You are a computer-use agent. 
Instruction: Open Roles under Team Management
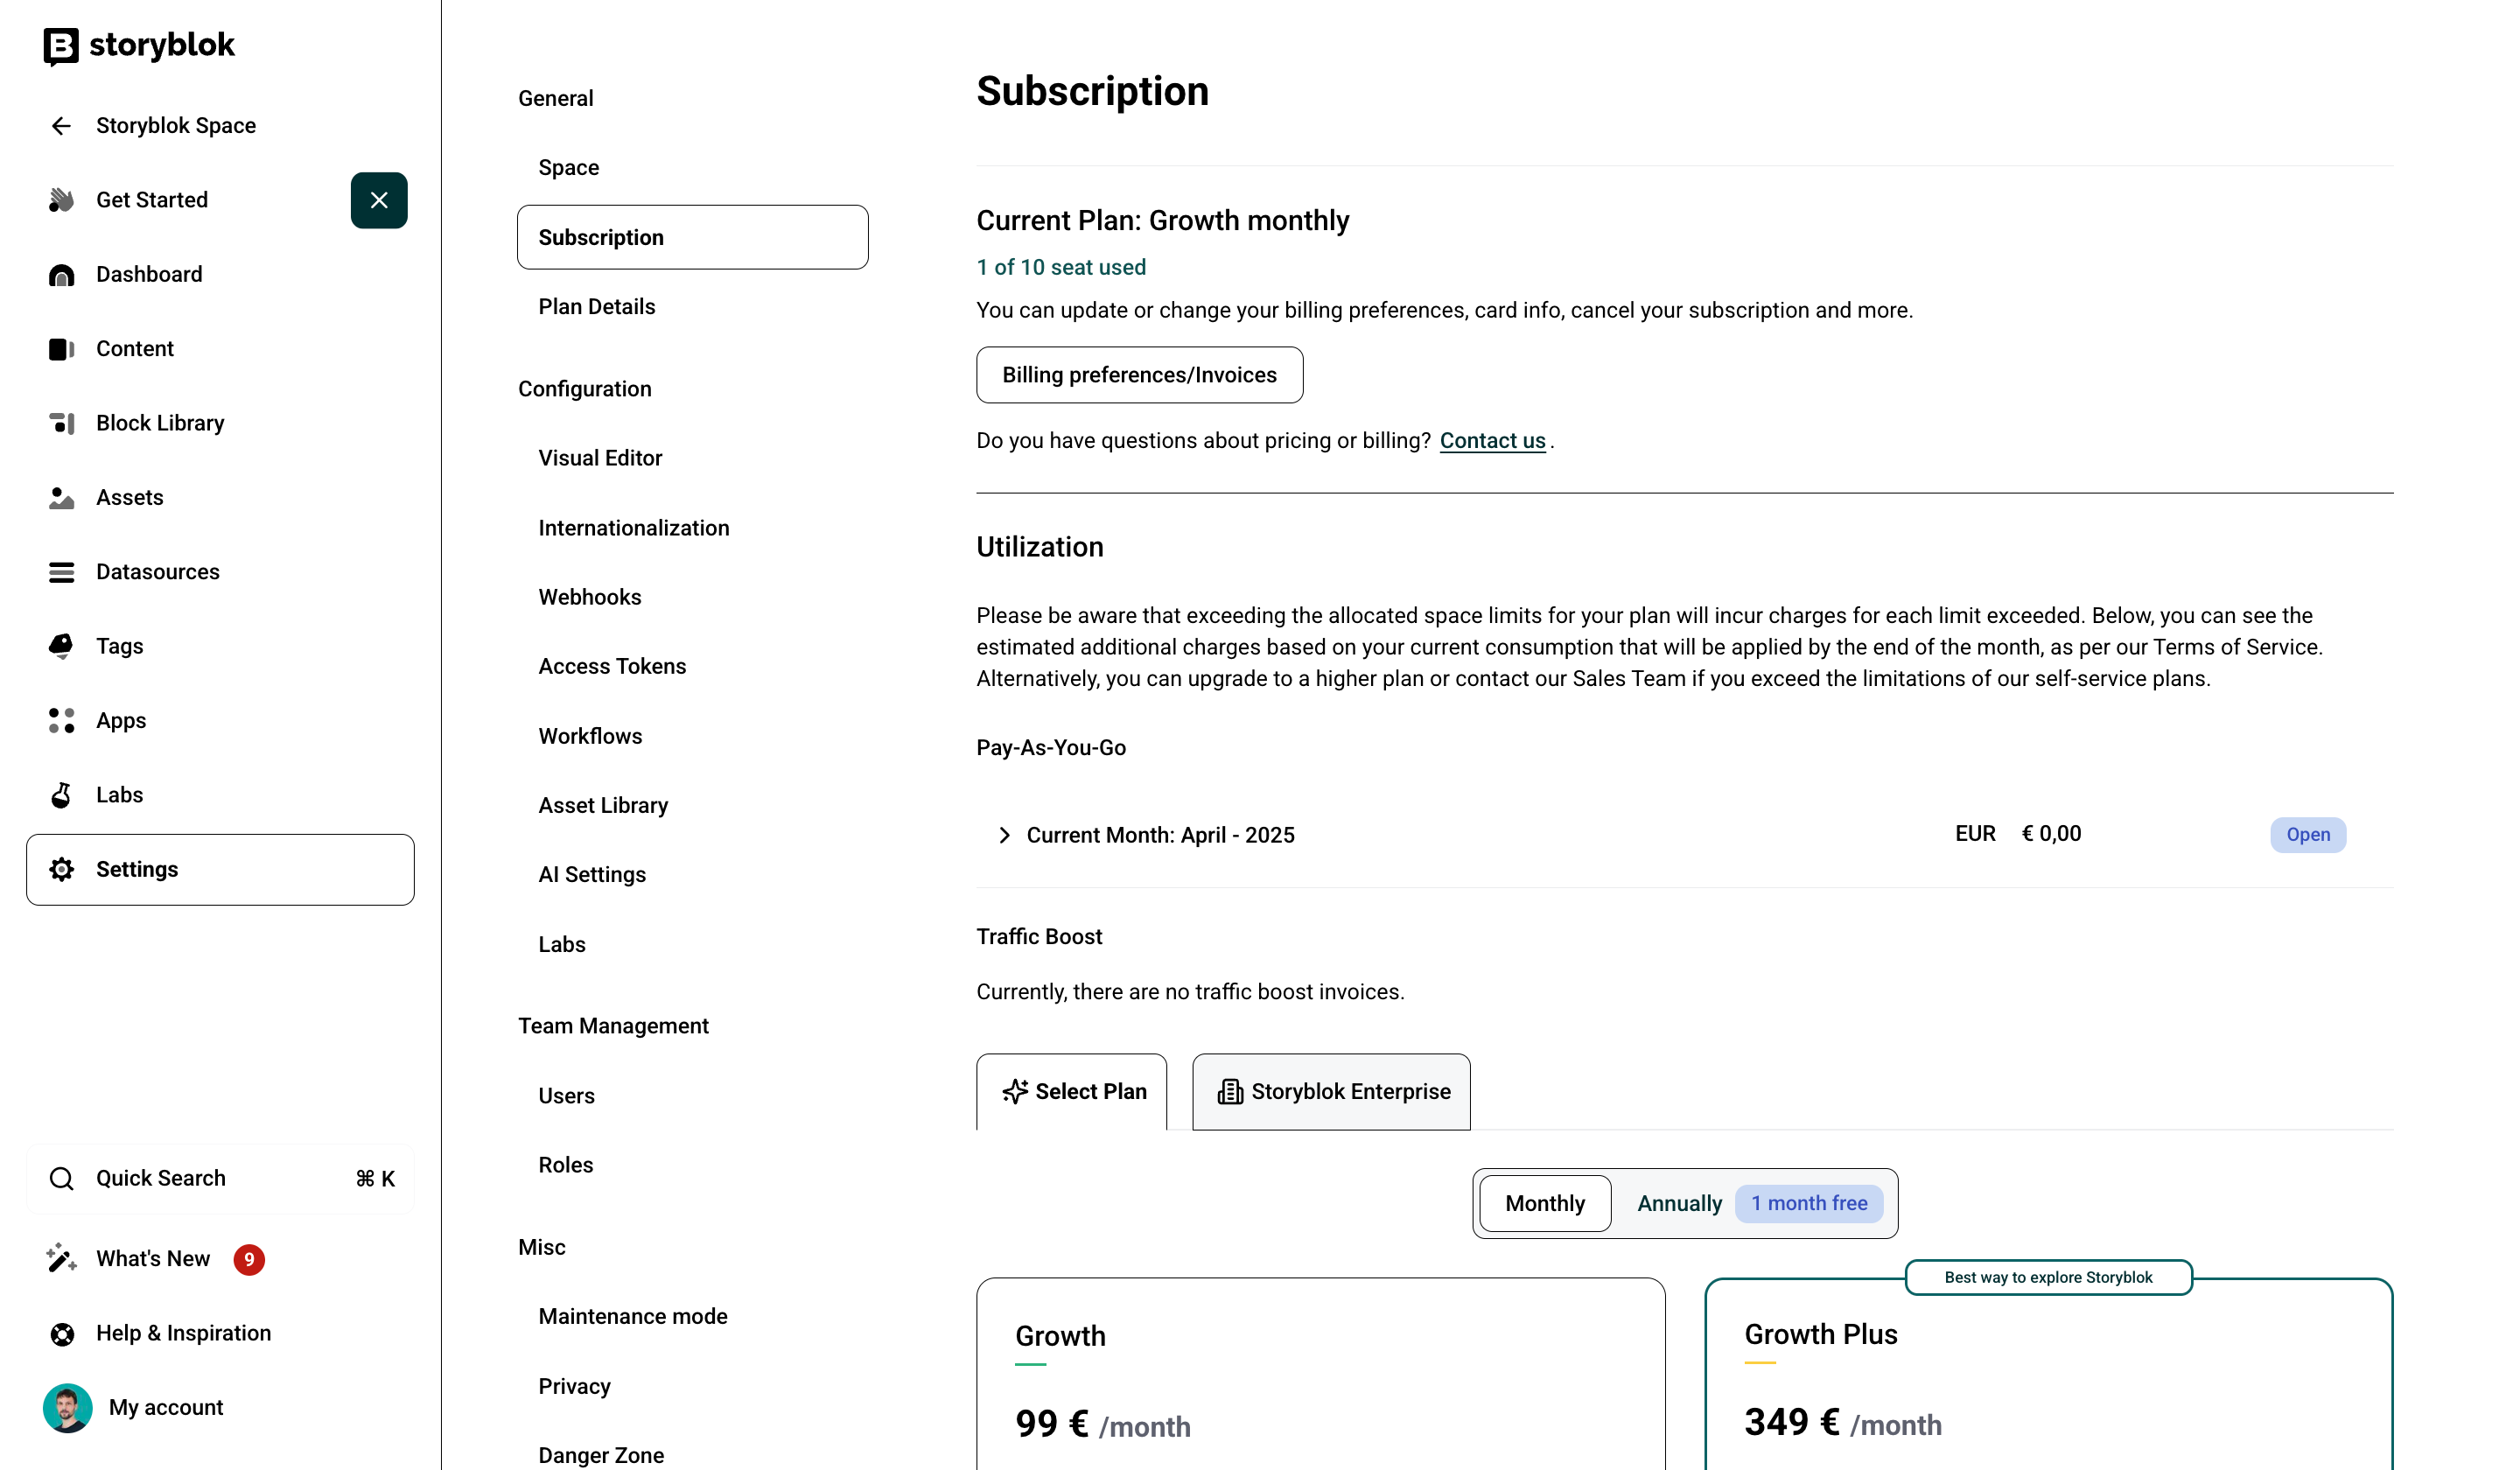(x=565, y=1165)
